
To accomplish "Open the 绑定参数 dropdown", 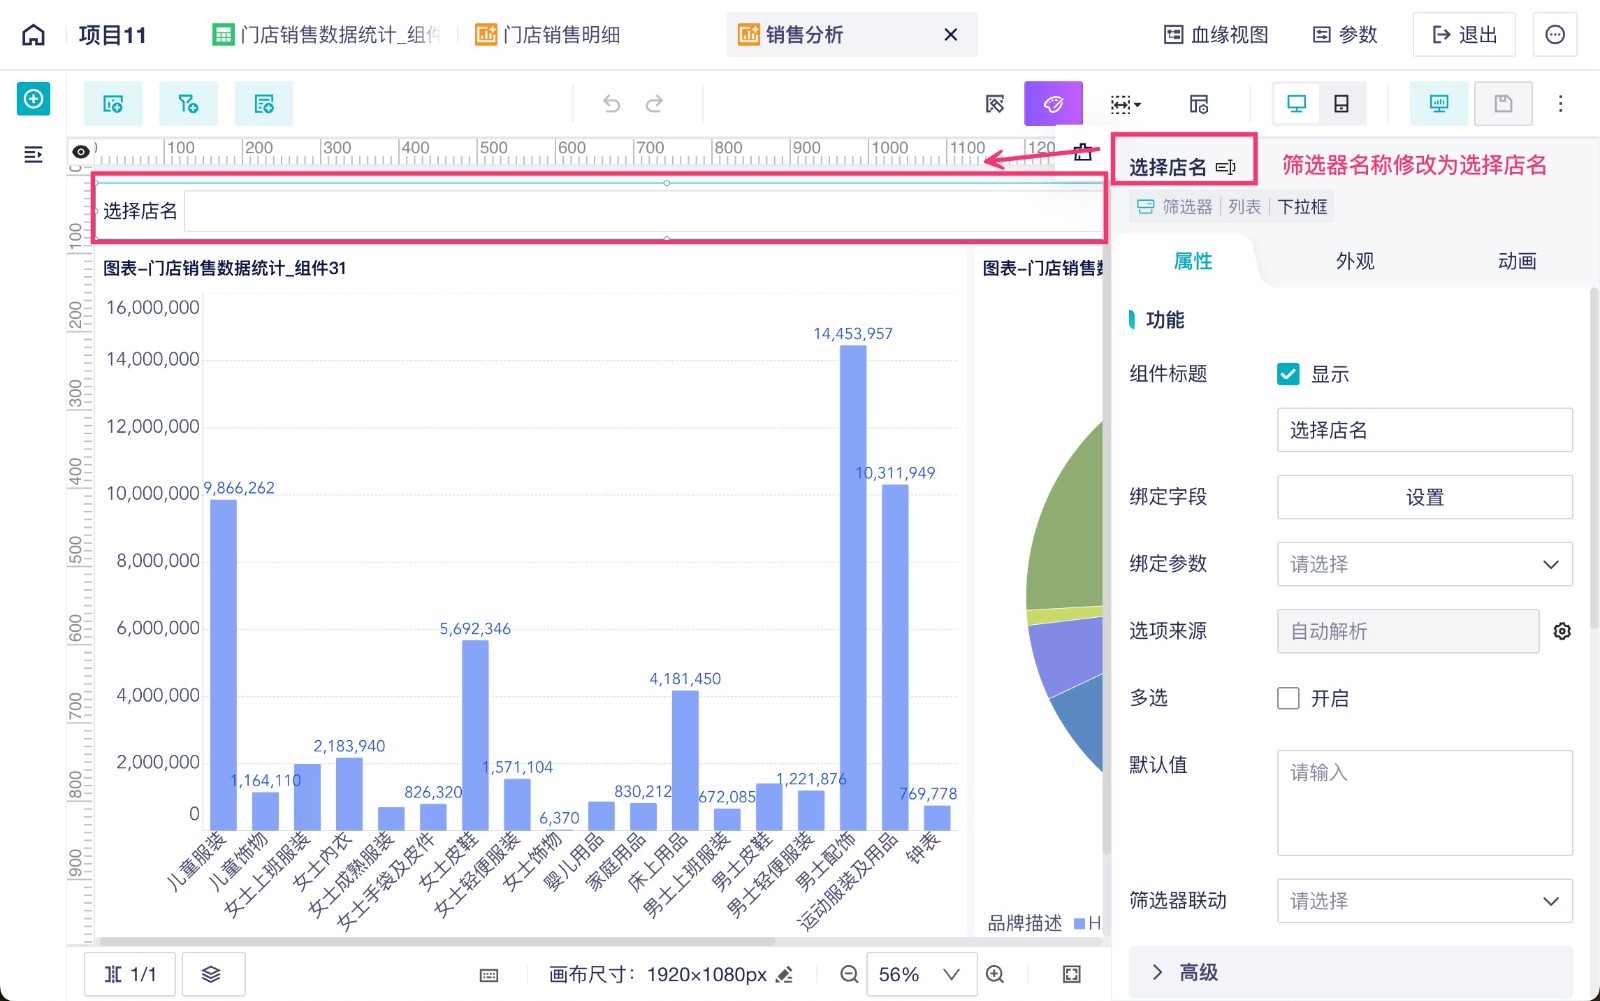I will pos(1424,564).
